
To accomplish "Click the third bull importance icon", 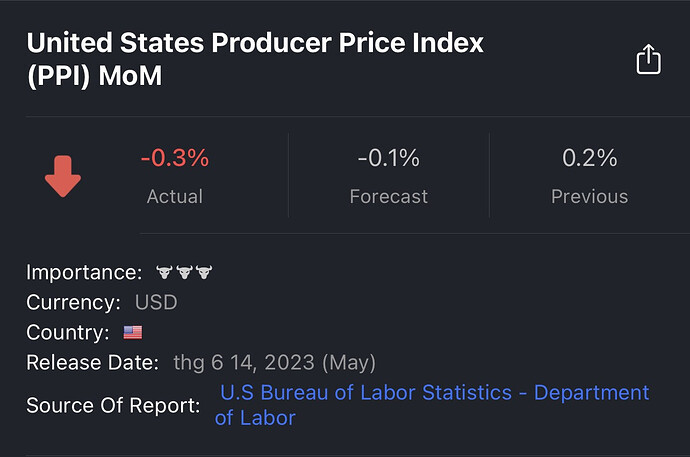I will click(204, 272).
